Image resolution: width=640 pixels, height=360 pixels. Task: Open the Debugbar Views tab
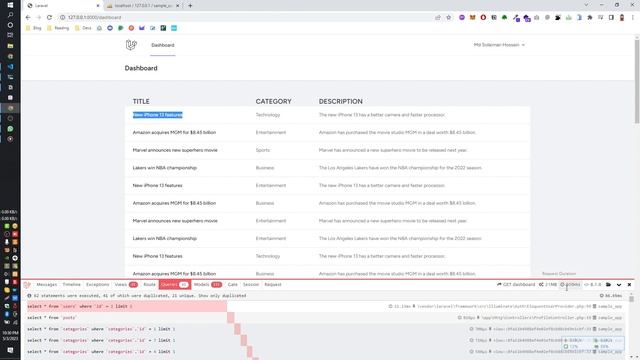[126, 284]
